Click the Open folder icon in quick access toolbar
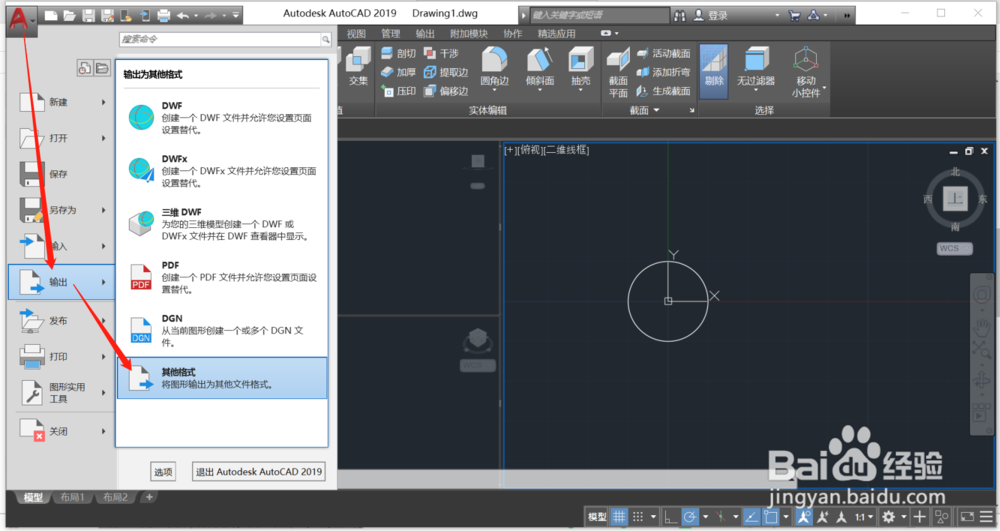The height and width of the screenshot is (531, 1000). [x=70, y=15]
